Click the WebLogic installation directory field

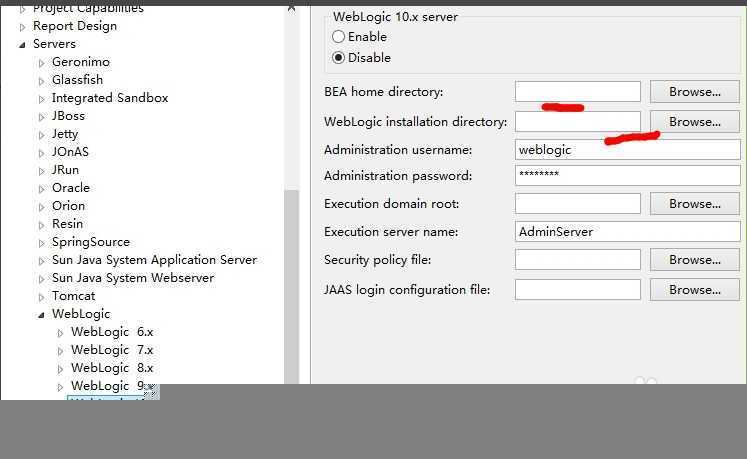[577, 122]
